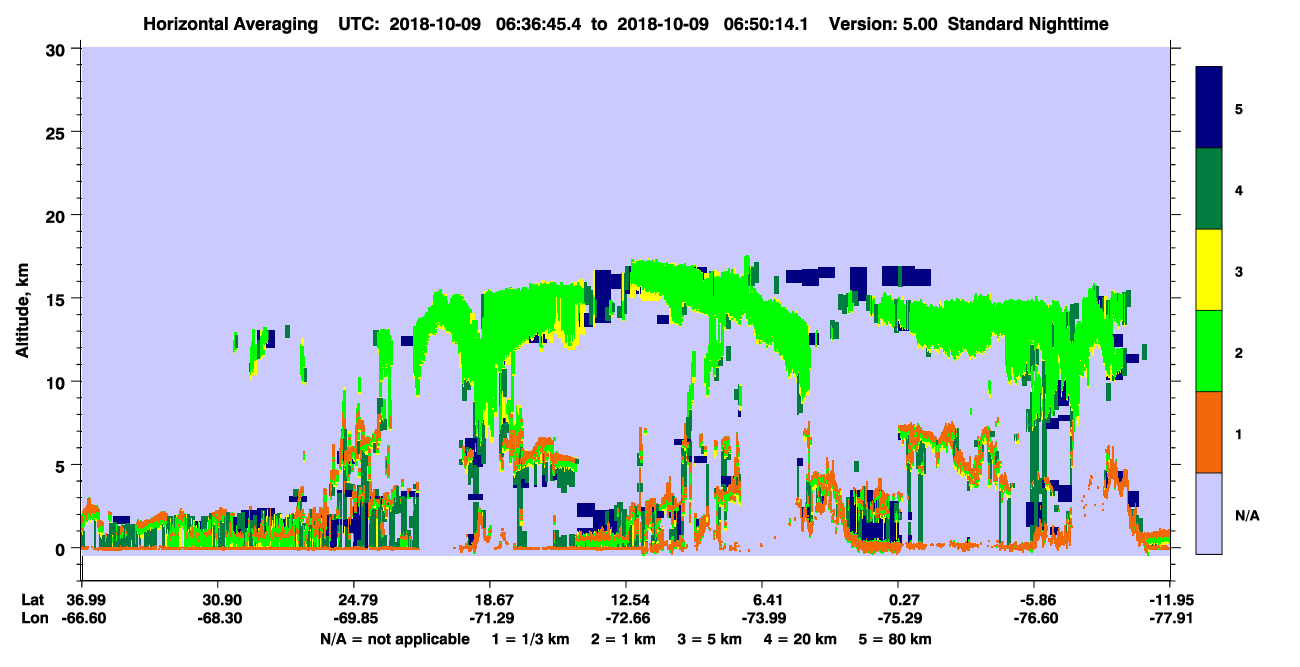Click legend text '5 = 80 km'
This screenshot has width=1300, height=667.
click(895, 639)
